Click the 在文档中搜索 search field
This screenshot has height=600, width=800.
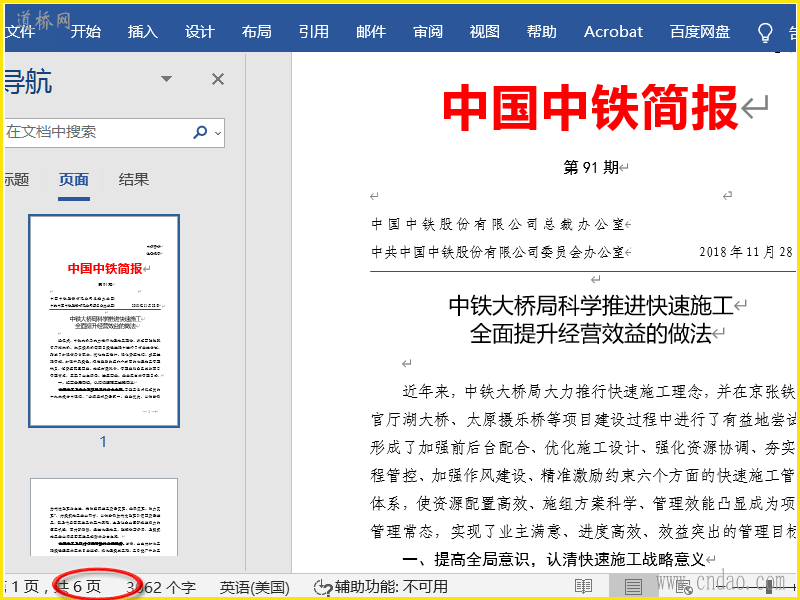(97, 132)
